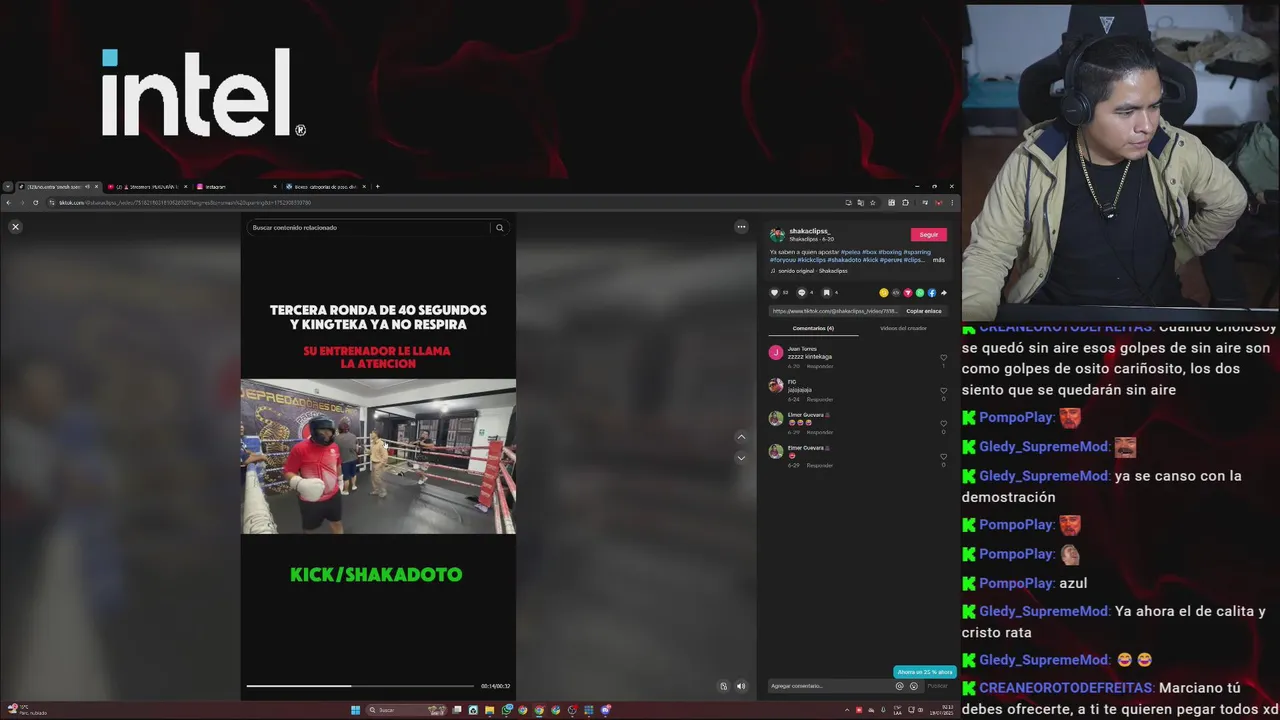Share via the red send-to-friends icon
This screenshot has height=720, width=1280.
pyautogui.click(x=908, y=293)
